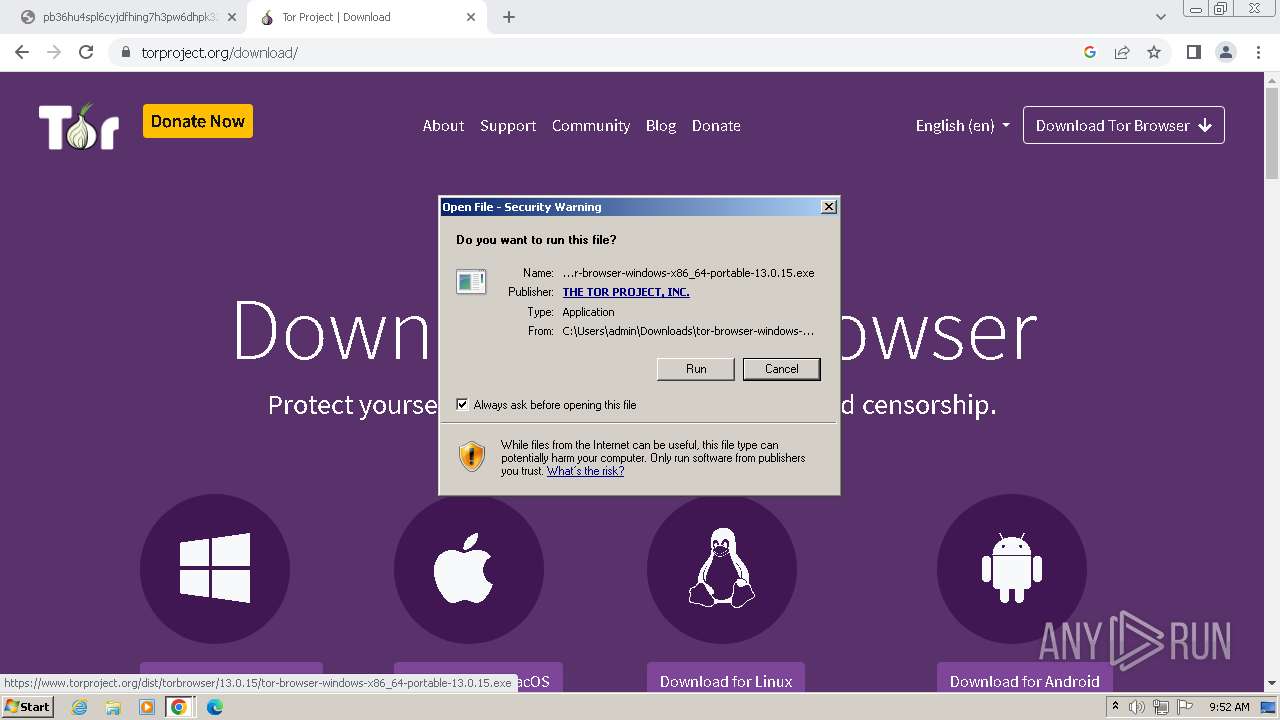Image resolution: width=1280 pixels, height=720 pixels.
Task: Click the Windows logo download circle
Action: 215,568
